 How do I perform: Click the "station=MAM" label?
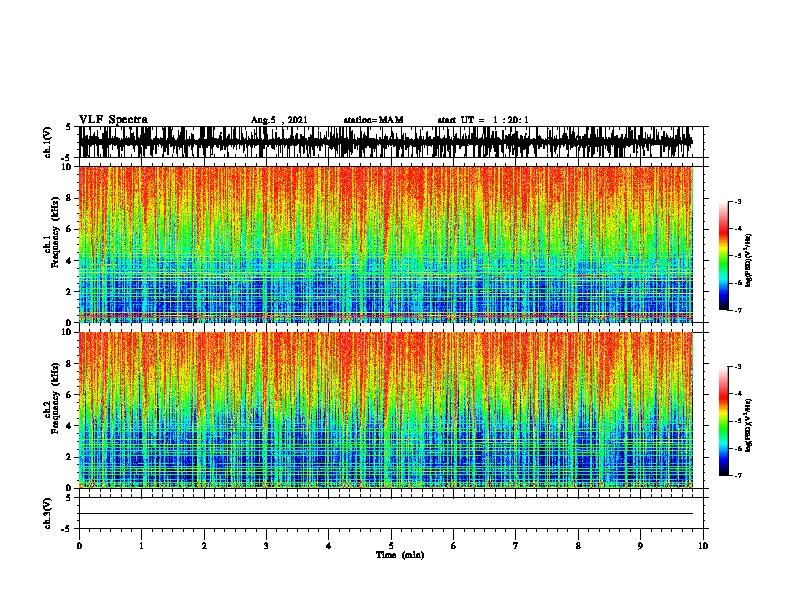373,120
